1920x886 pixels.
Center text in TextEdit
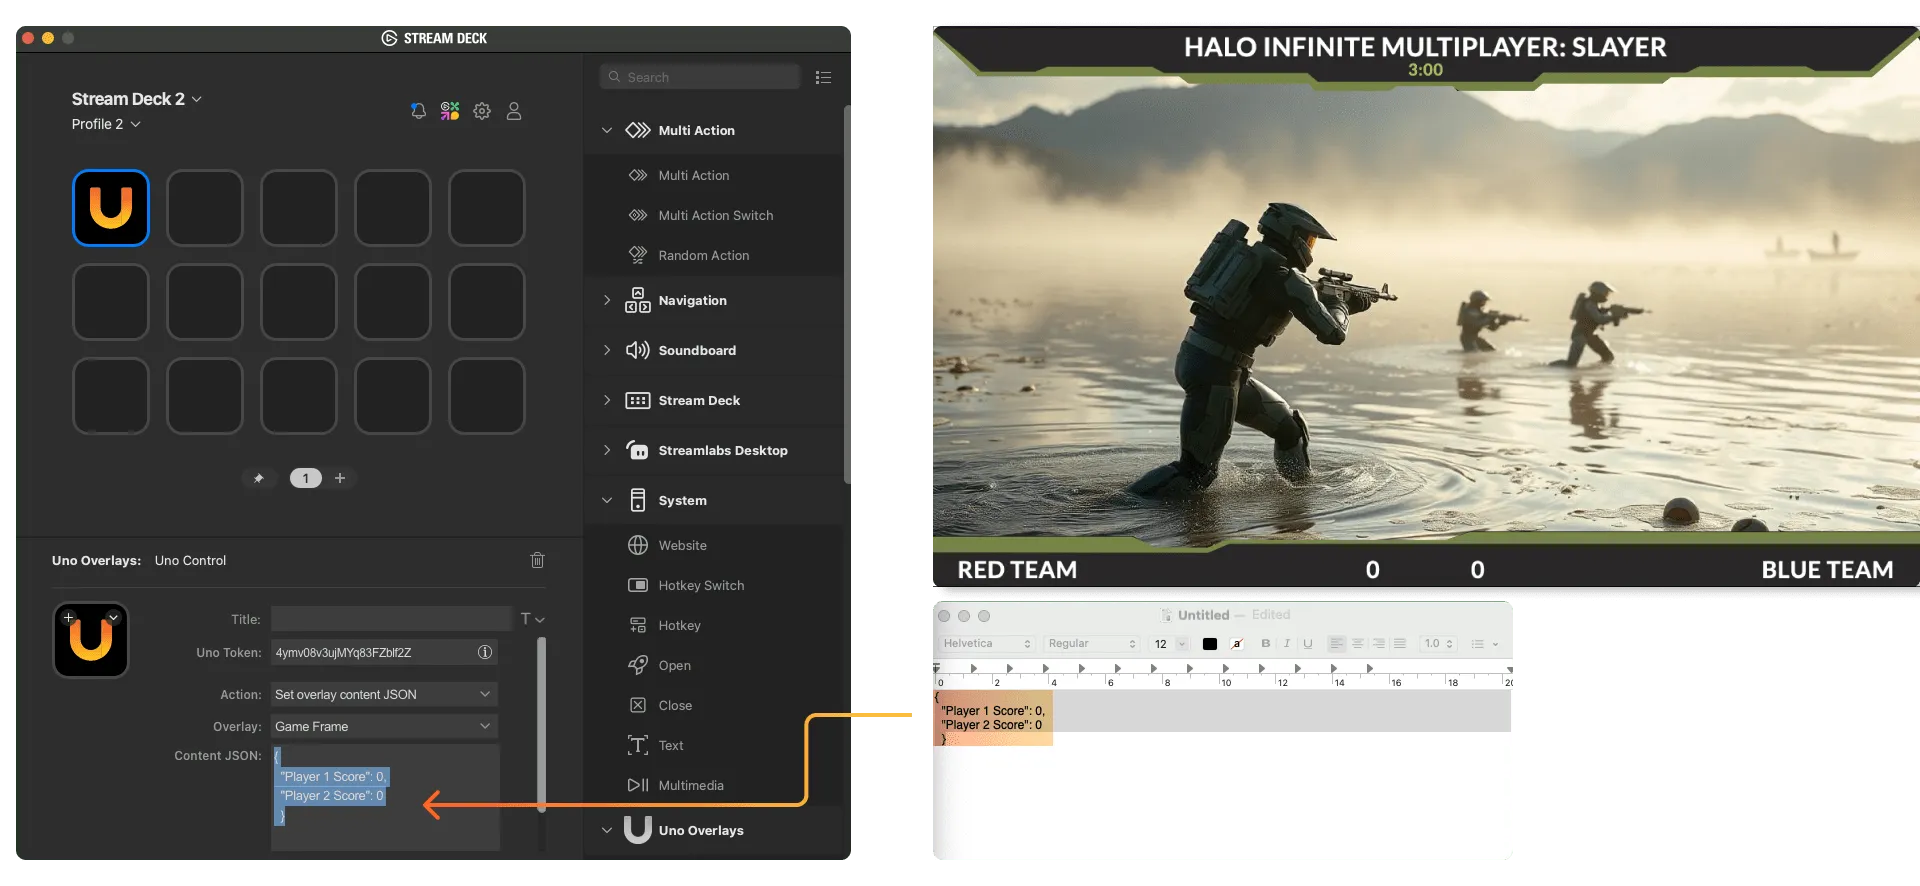click(1358, 644)
